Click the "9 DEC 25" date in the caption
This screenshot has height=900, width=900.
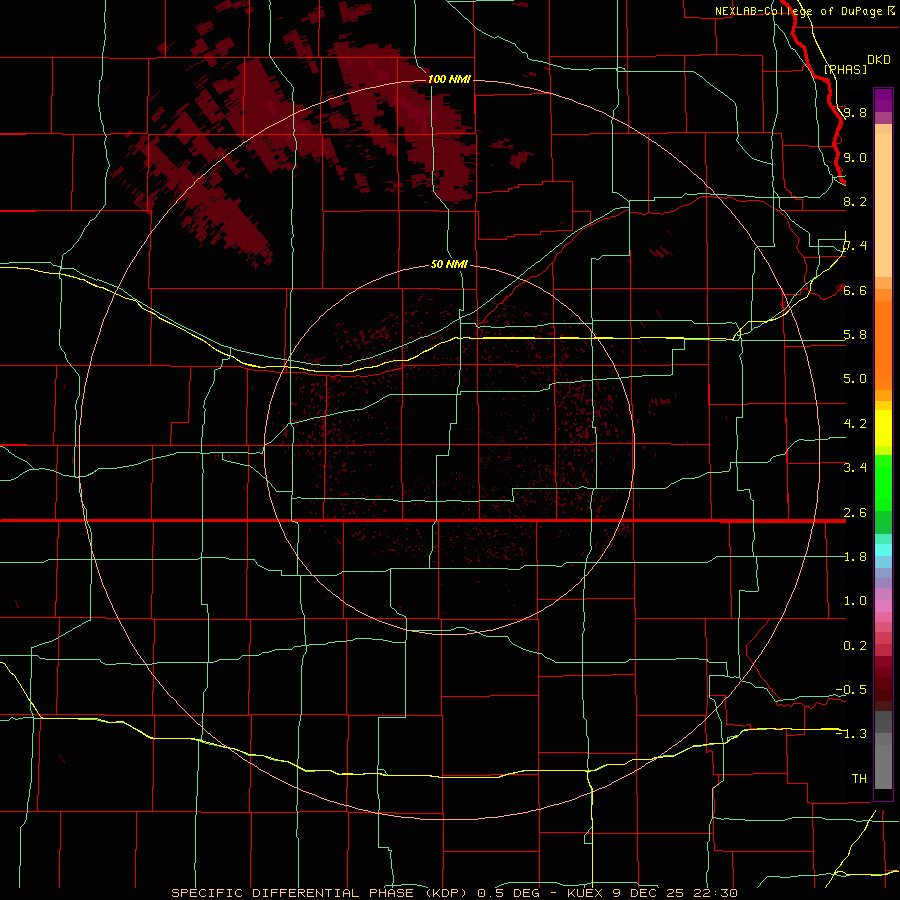tap(648, 893)
